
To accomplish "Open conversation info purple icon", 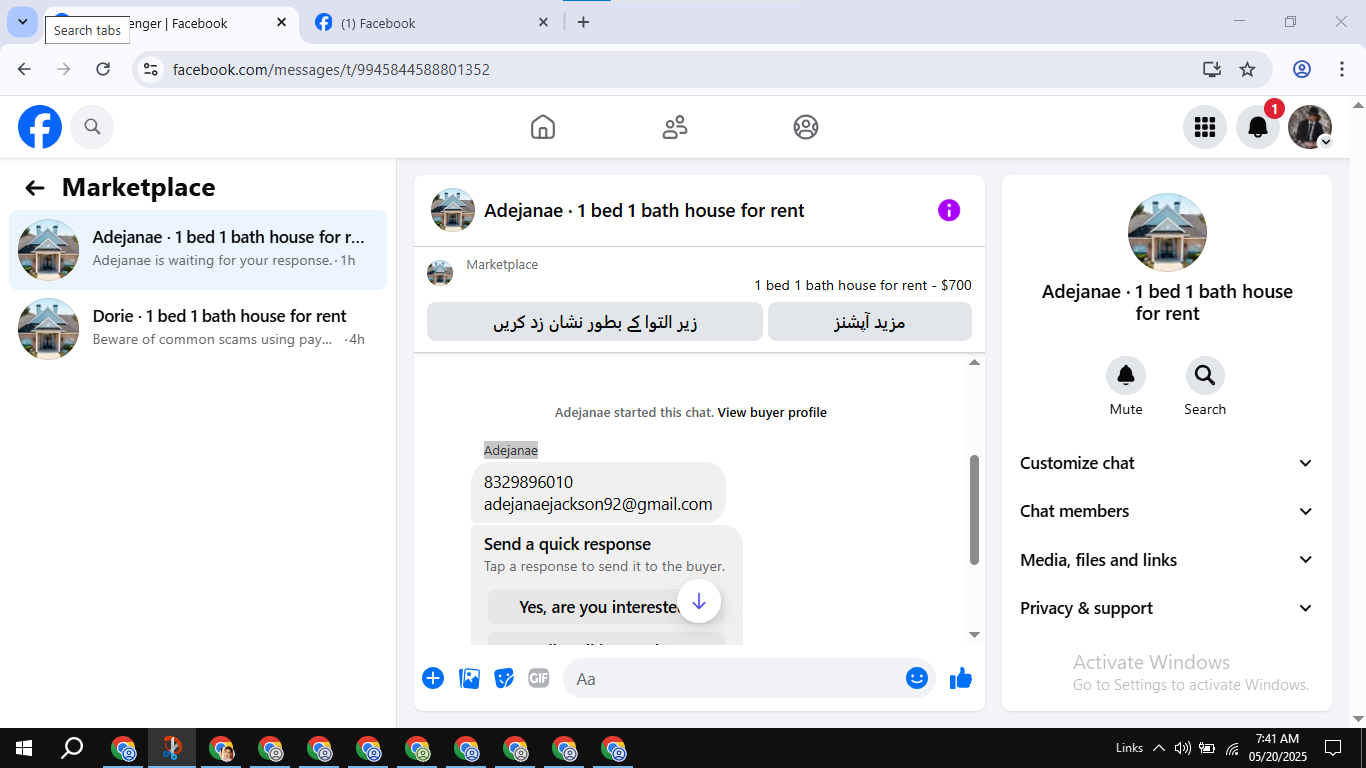I will pos(949,210).
